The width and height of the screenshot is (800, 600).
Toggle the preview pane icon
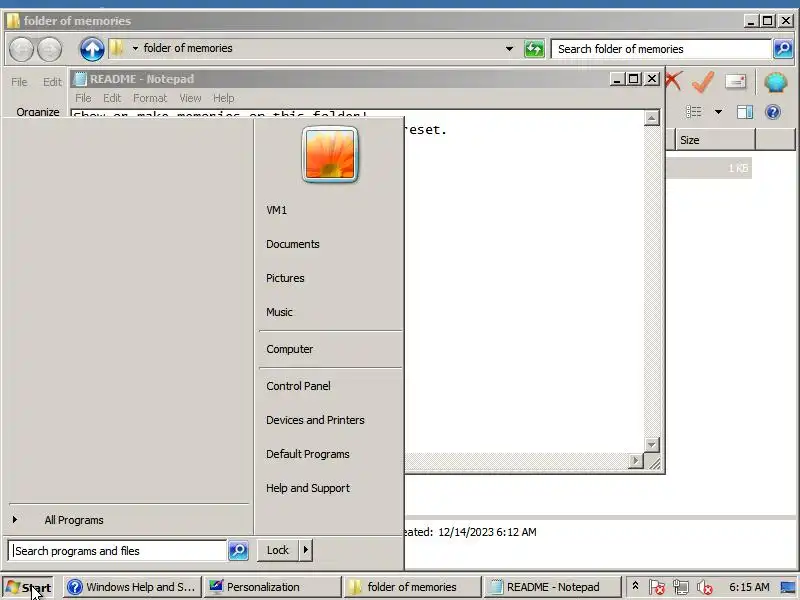click(745, 112)
